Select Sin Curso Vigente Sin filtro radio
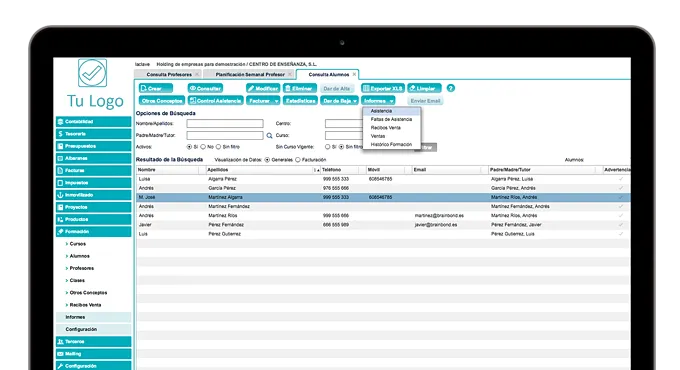680x370 pixels. 341,147
